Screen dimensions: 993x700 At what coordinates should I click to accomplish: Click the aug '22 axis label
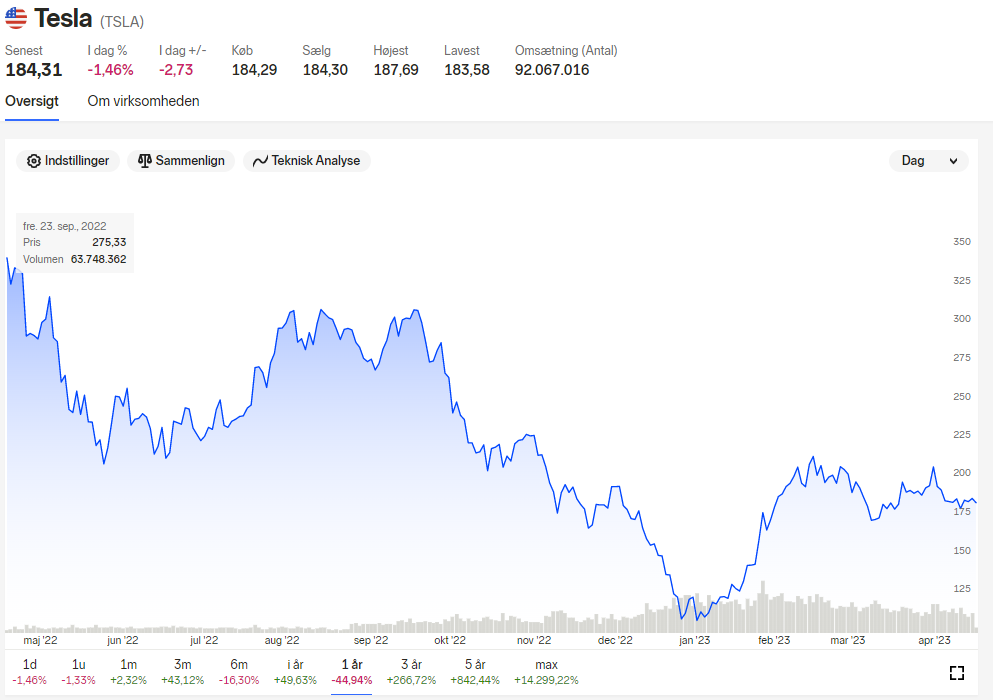tap(282, 640)
